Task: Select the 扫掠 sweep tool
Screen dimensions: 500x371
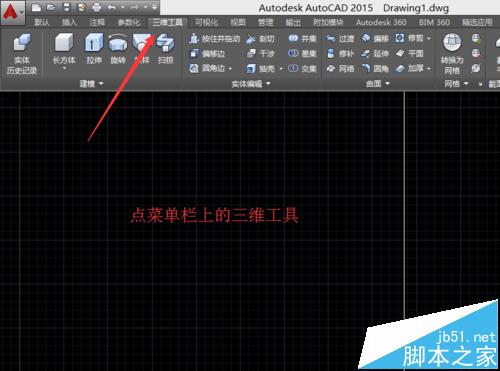Action: click(166, 48)
